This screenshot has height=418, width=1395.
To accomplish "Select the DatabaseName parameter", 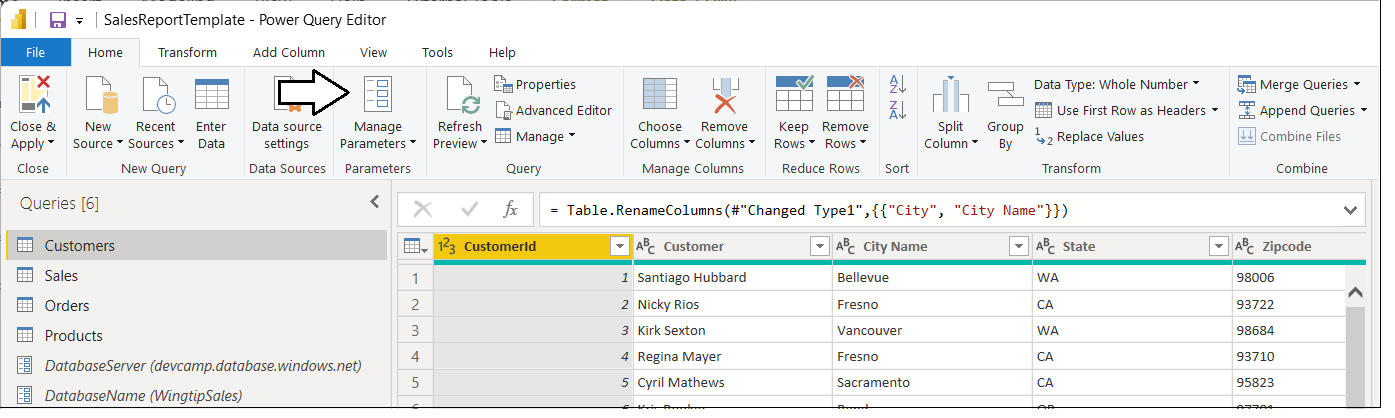I will (x=196, y=395).
